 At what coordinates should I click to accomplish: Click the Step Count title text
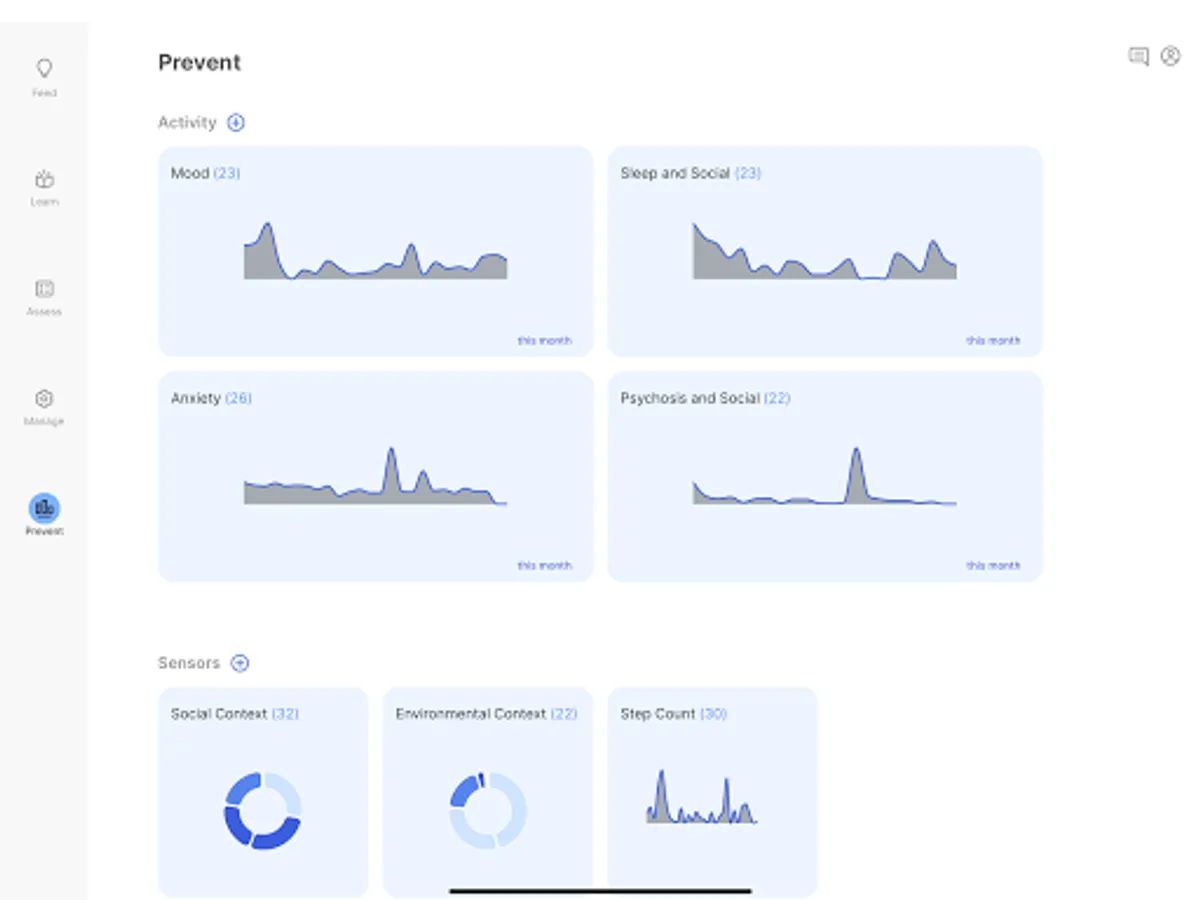(x=658, y=714)
